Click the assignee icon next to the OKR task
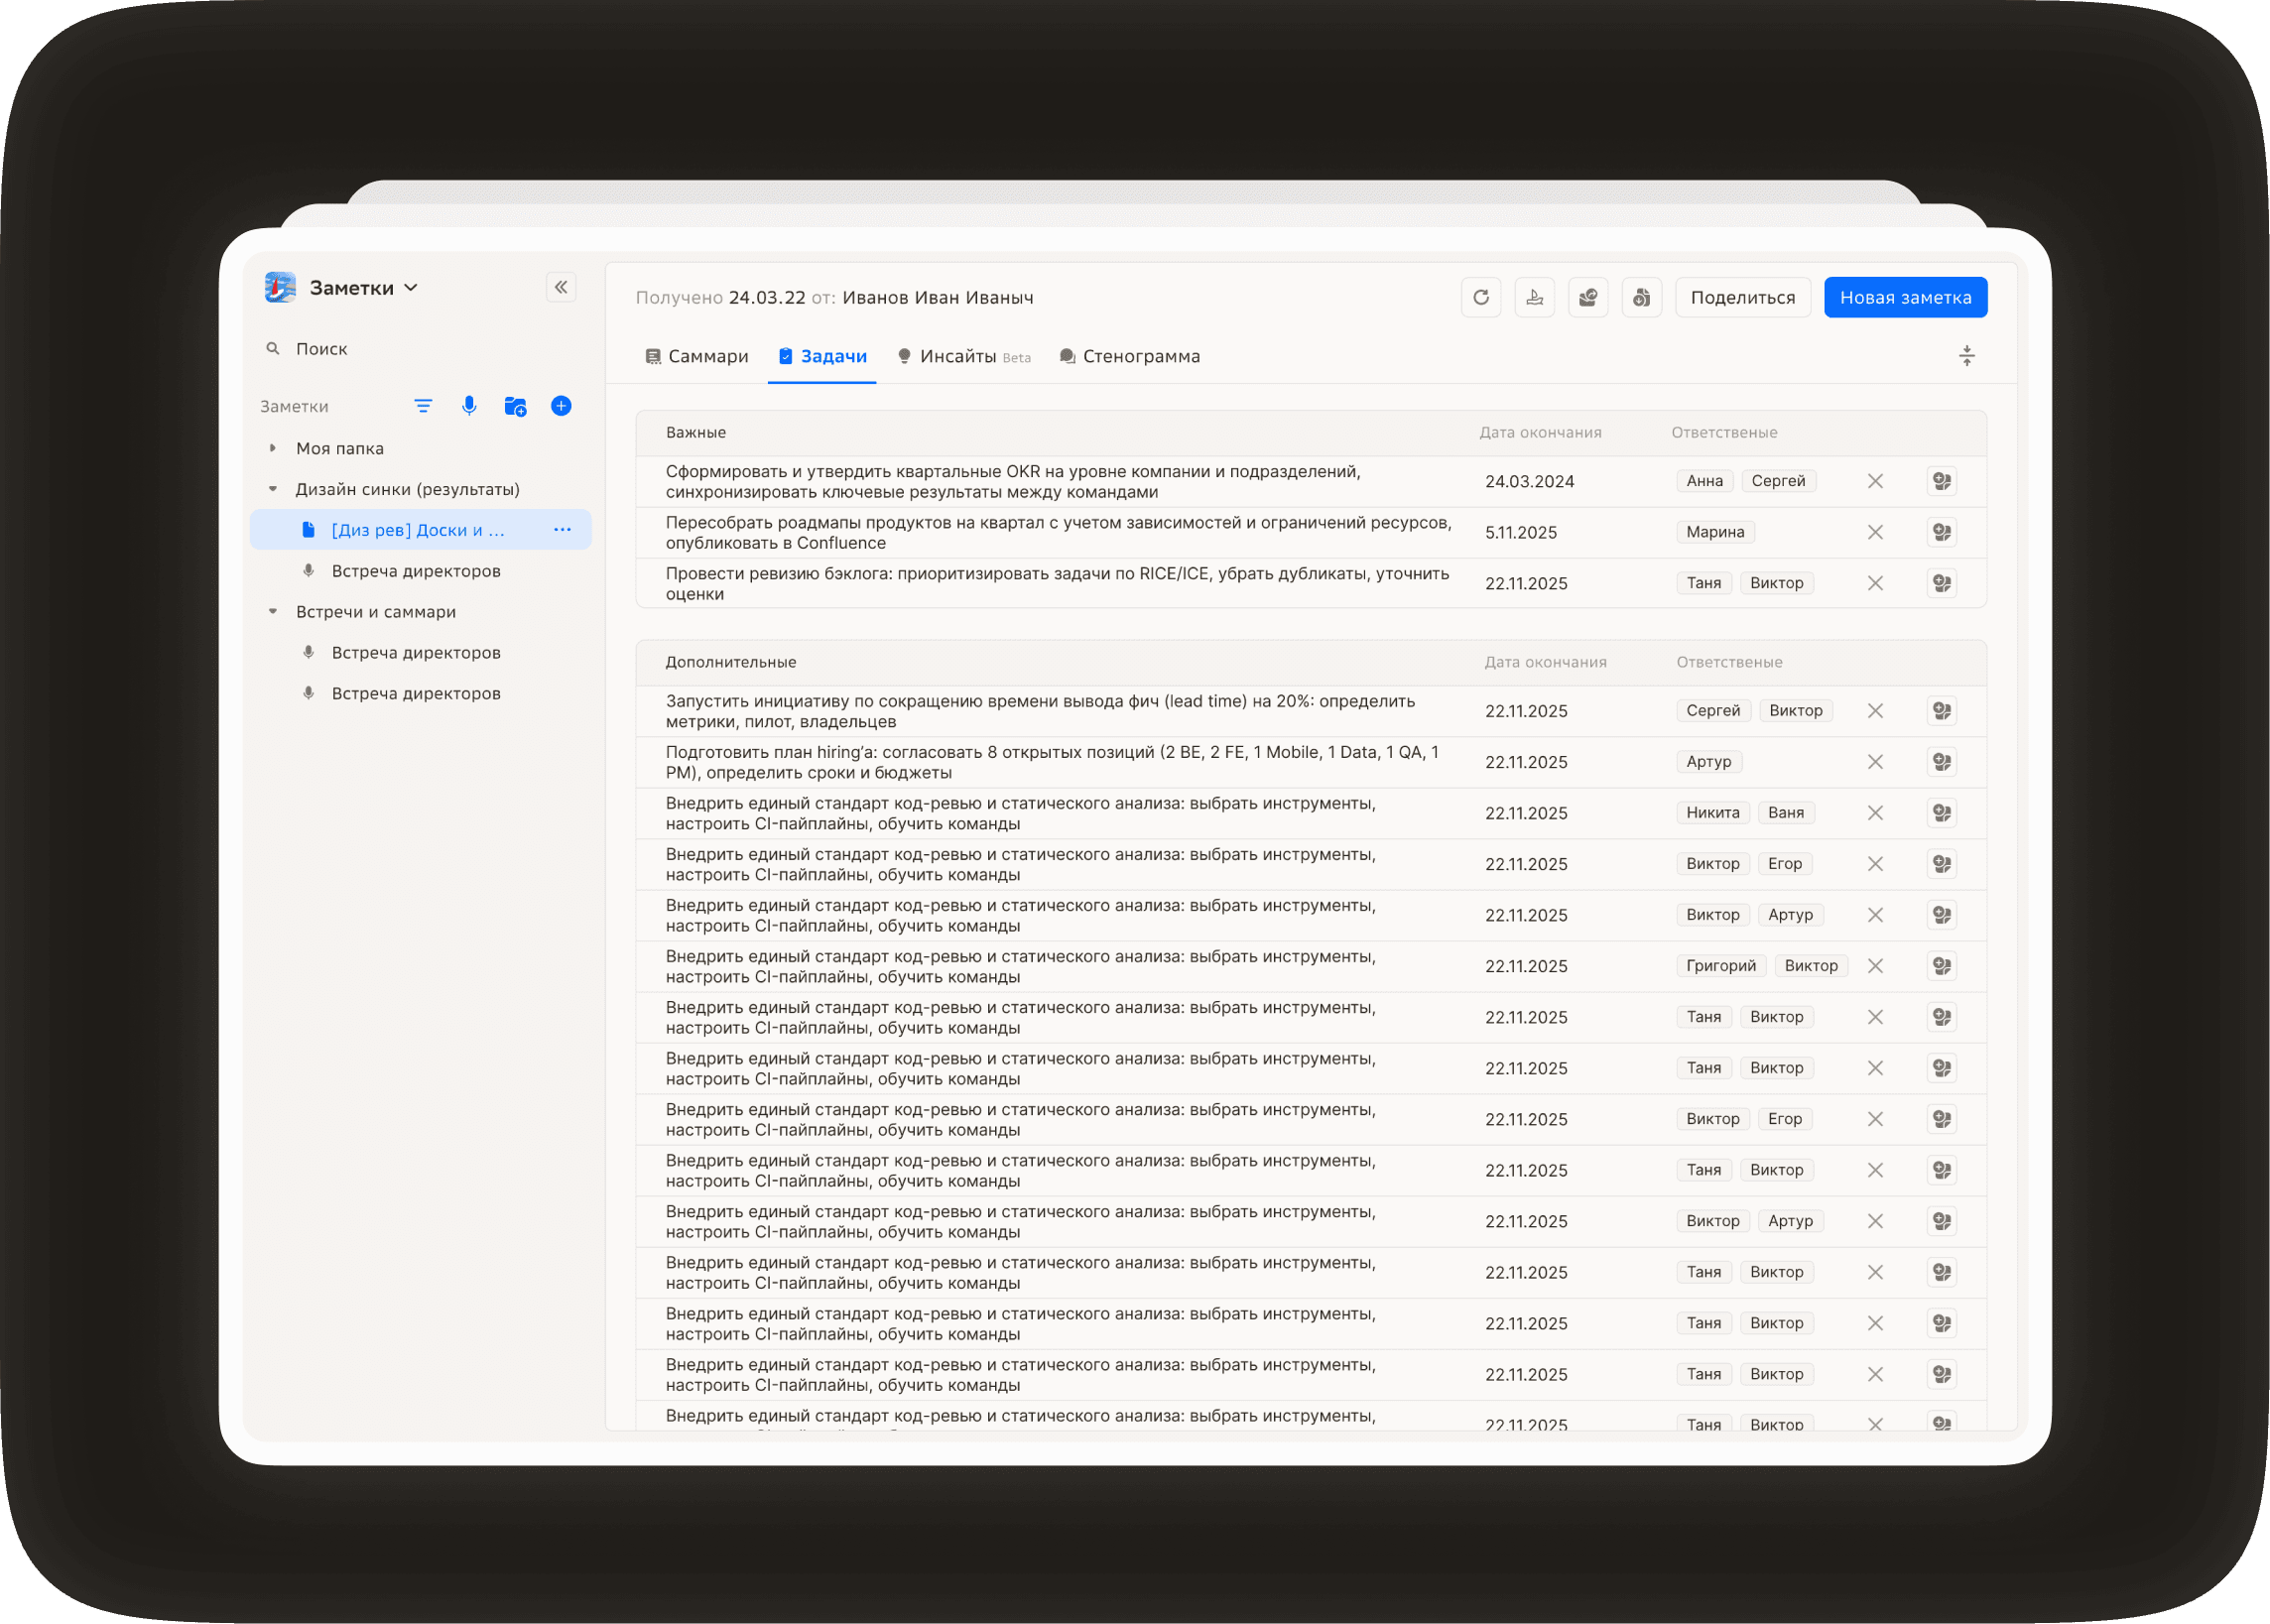This screenshot has width=2270, height=1624. [1942, 481]
